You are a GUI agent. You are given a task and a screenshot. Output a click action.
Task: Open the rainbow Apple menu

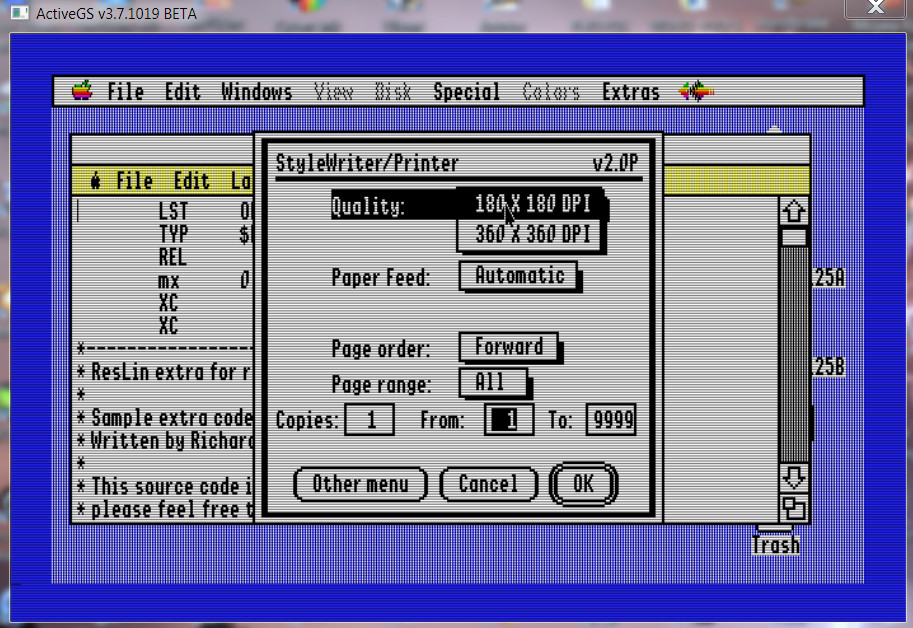click(82, 91)
